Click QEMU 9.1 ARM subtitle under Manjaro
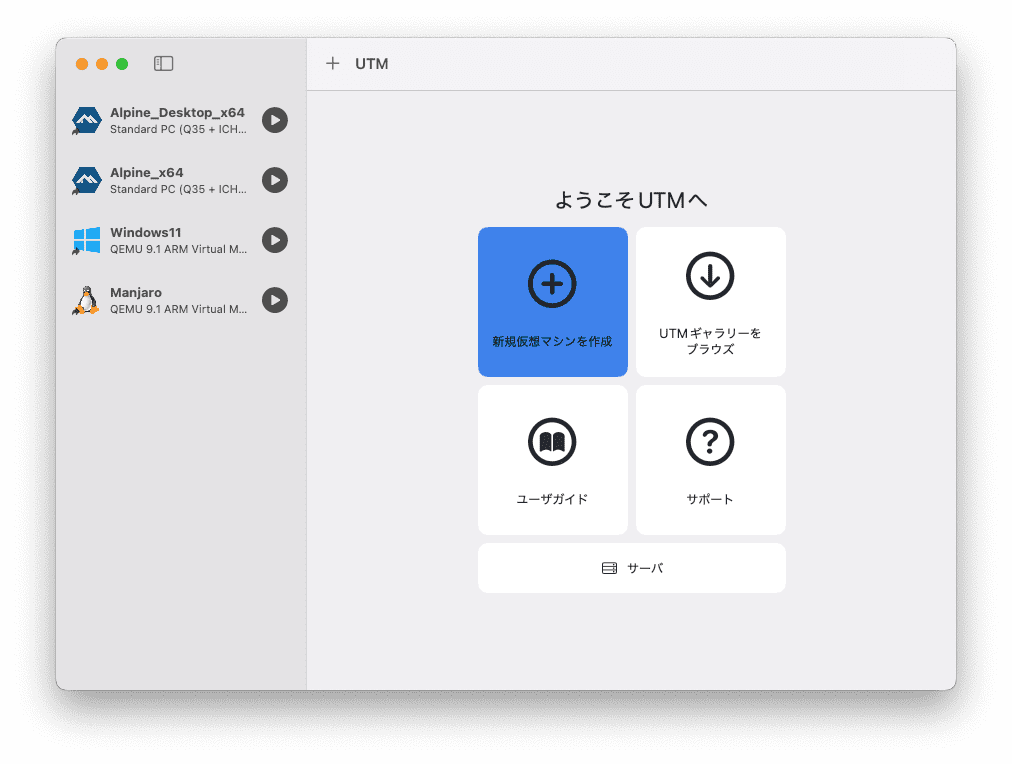1012x764 pixels. 178,309
